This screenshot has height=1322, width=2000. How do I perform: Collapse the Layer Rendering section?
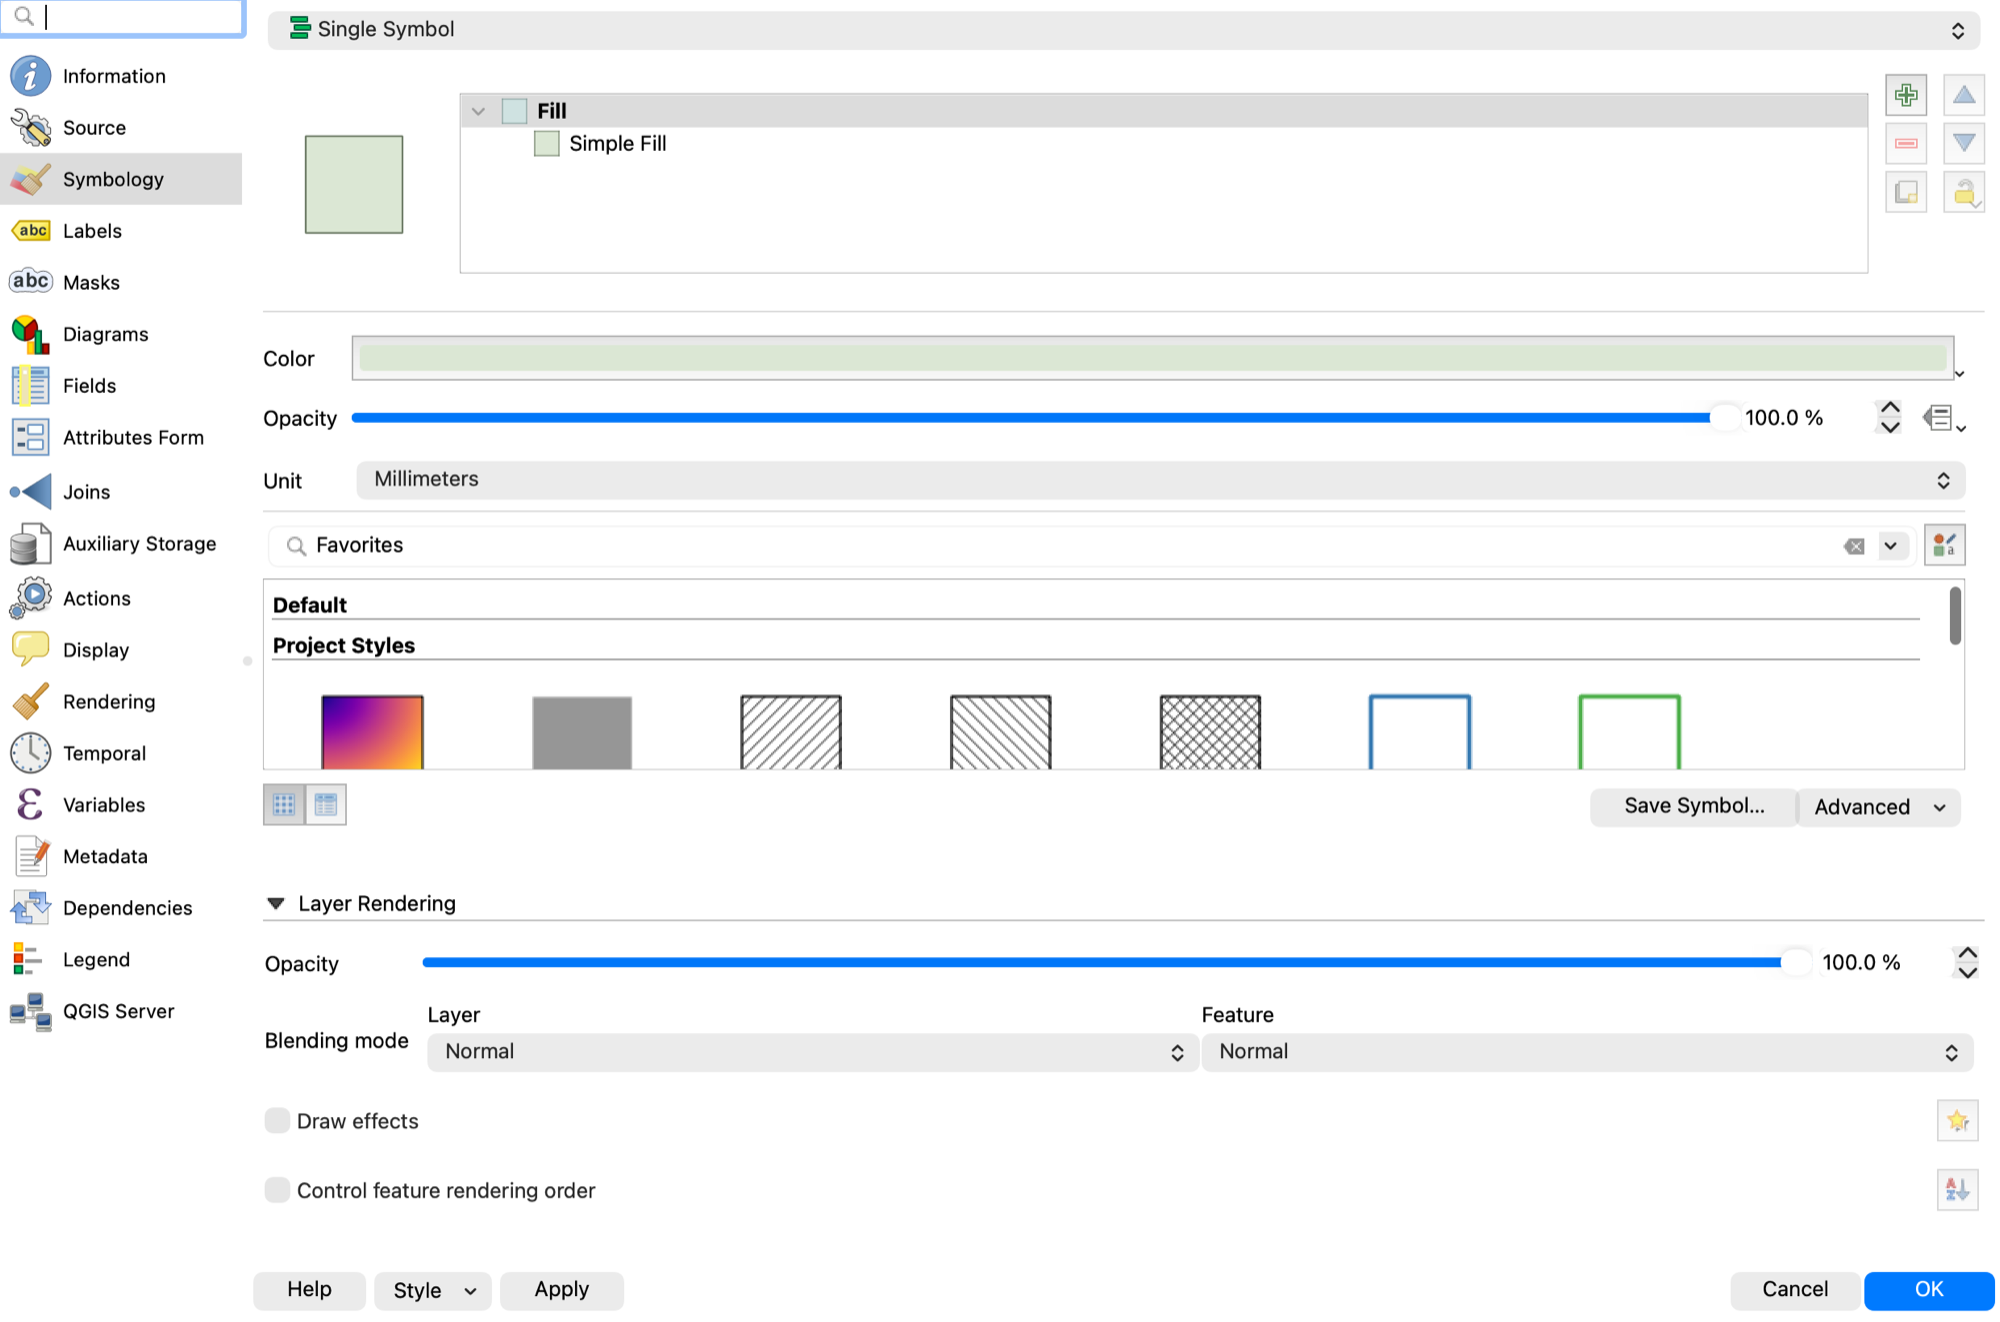point(276,904)
